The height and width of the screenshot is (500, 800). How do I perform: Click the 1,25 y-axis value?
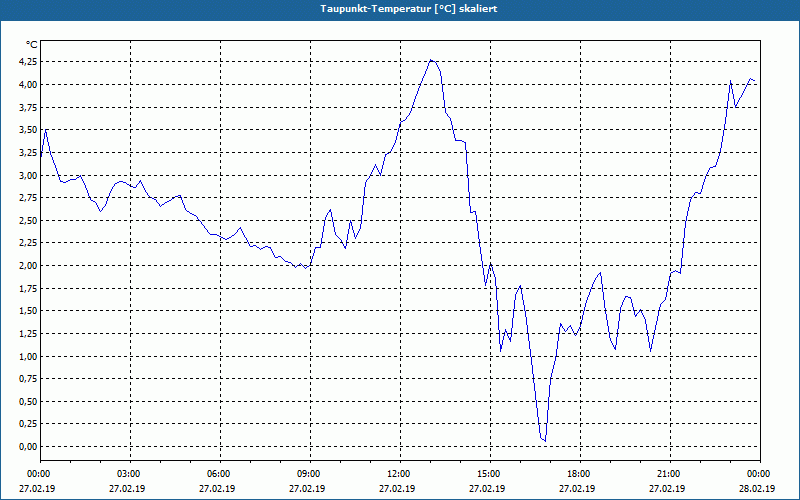(x=28, y=334)
